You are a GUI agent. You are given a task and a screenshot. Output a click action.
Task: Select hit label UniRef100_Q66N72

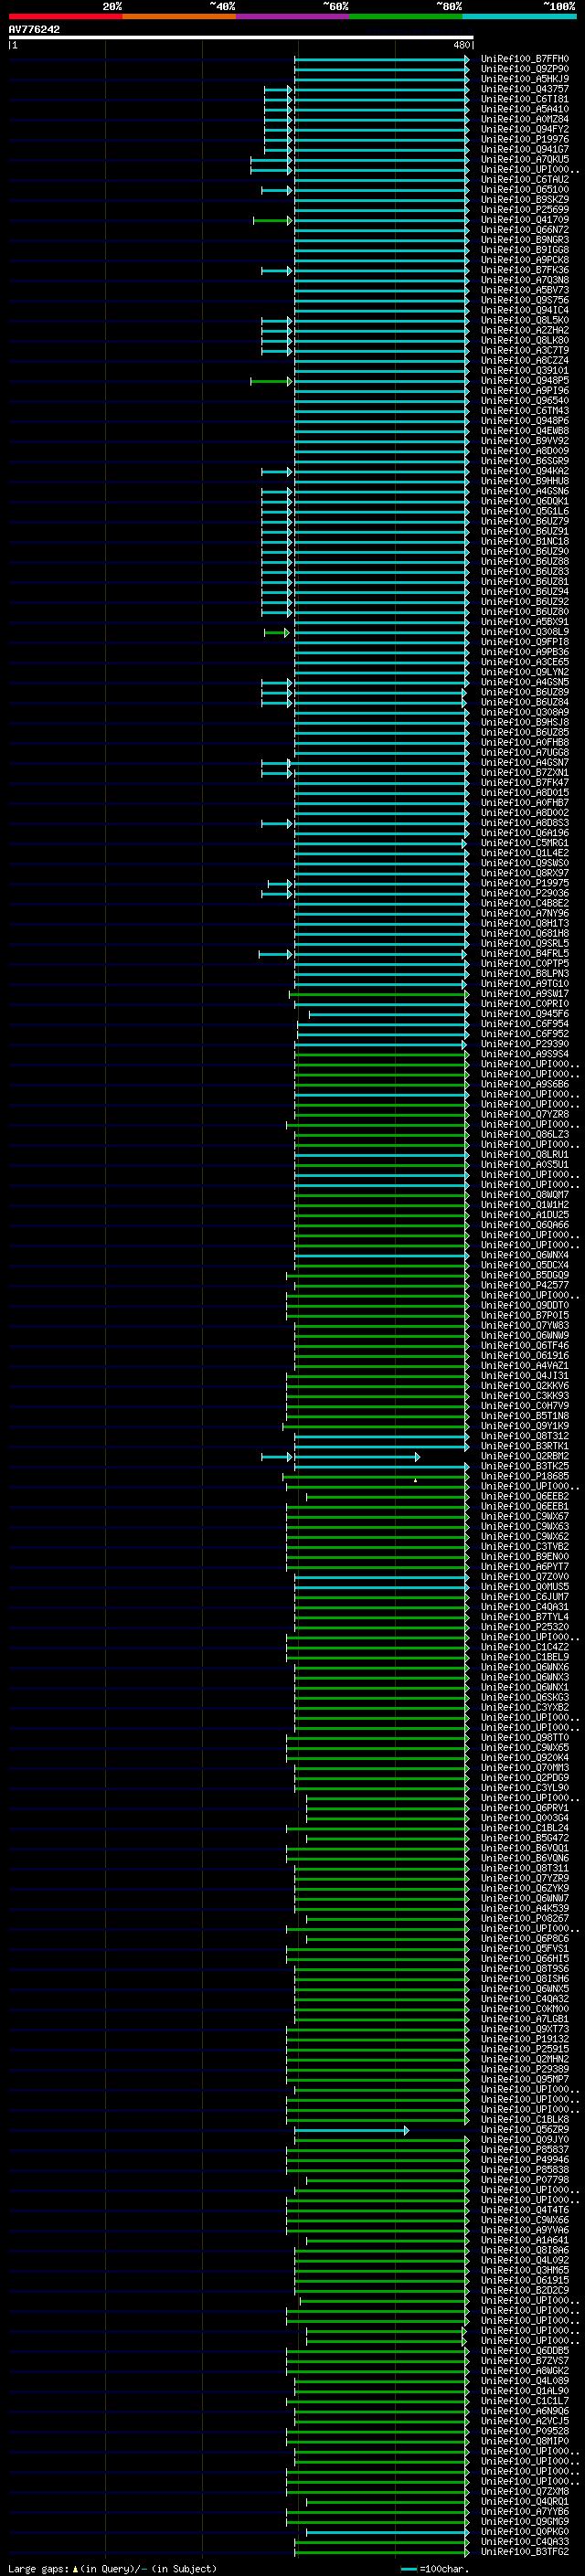[525, 230]
